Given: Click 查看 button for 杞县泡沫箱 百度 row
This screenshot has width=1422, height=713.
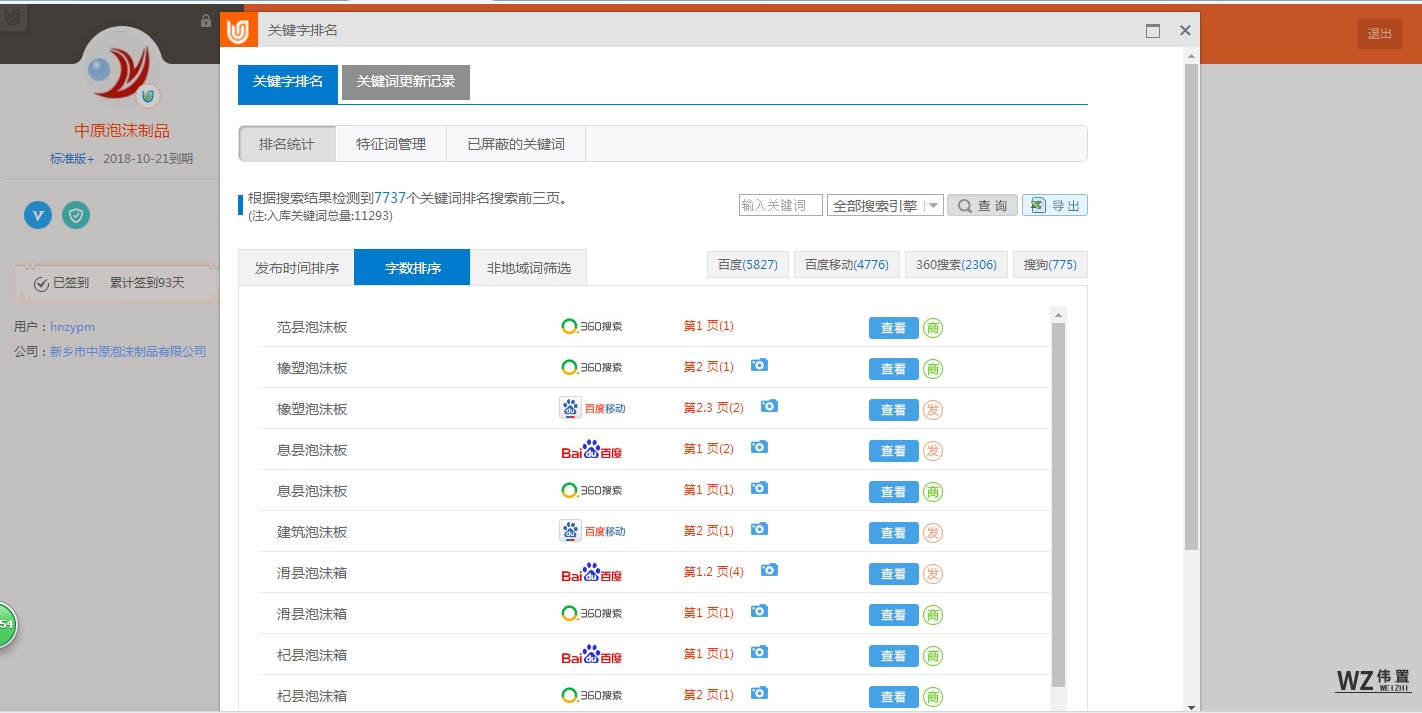Looking at the screenshot, I should pos(893,656).
